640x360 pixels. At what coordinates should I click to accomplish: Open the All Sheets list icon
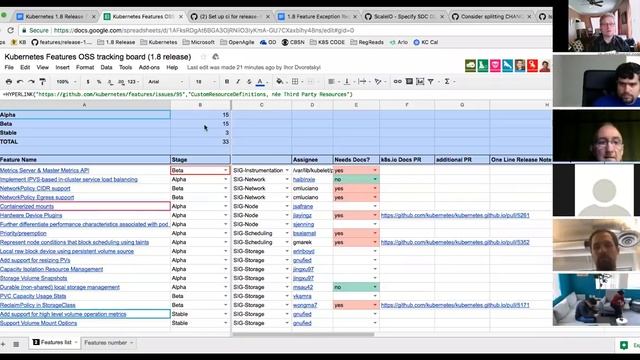(x=16, y=344)
